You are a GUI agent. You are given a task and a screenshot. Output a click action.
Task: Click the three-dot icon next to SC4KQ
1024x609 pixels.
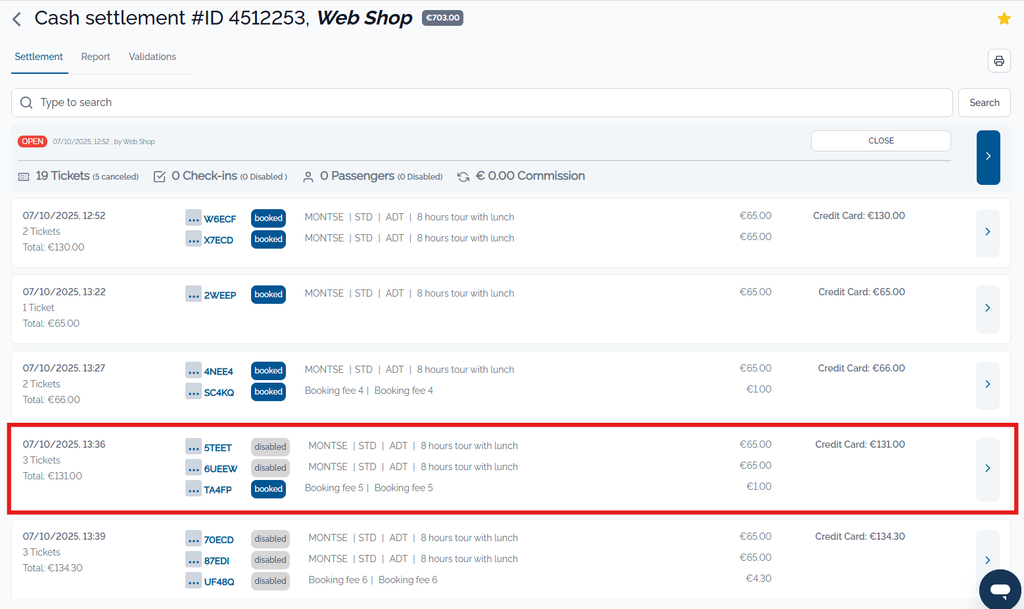click(x=193, y=392)
